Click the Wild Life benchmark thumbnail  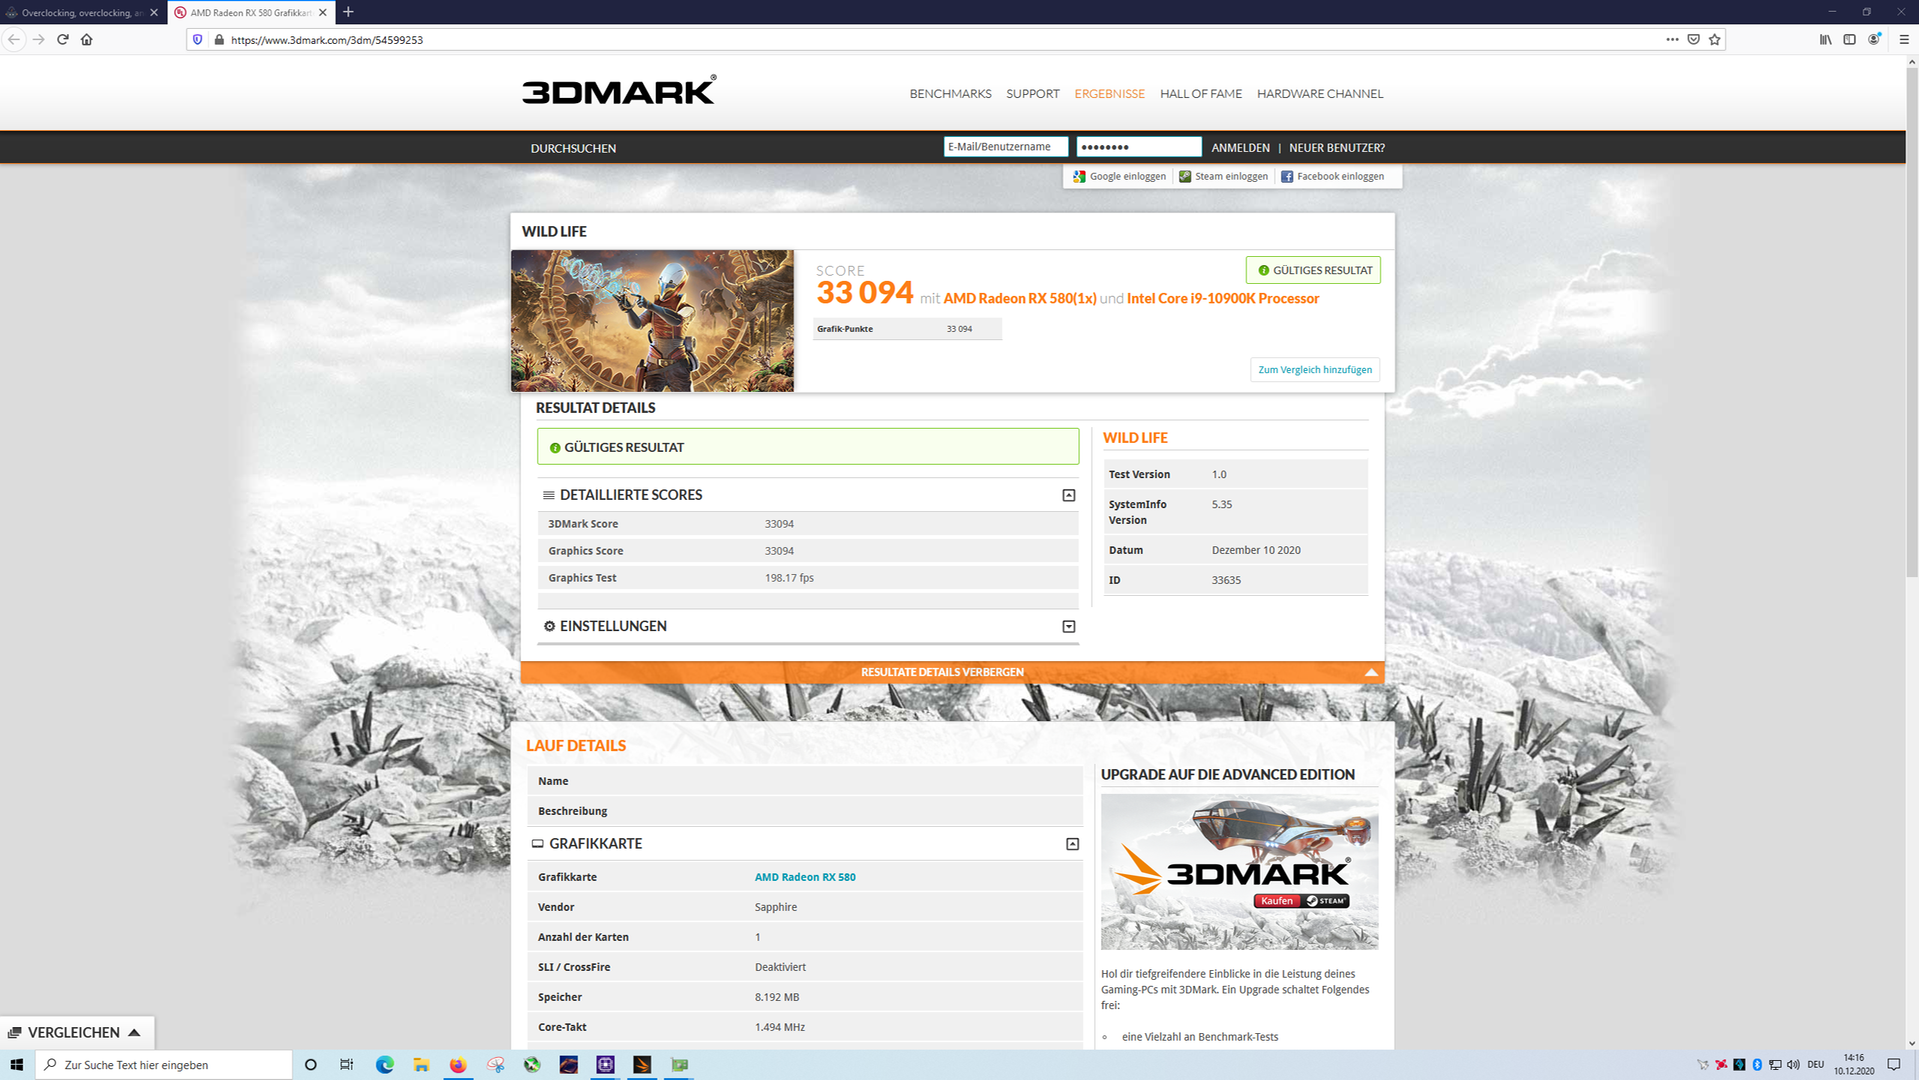[x=652, y=320]
